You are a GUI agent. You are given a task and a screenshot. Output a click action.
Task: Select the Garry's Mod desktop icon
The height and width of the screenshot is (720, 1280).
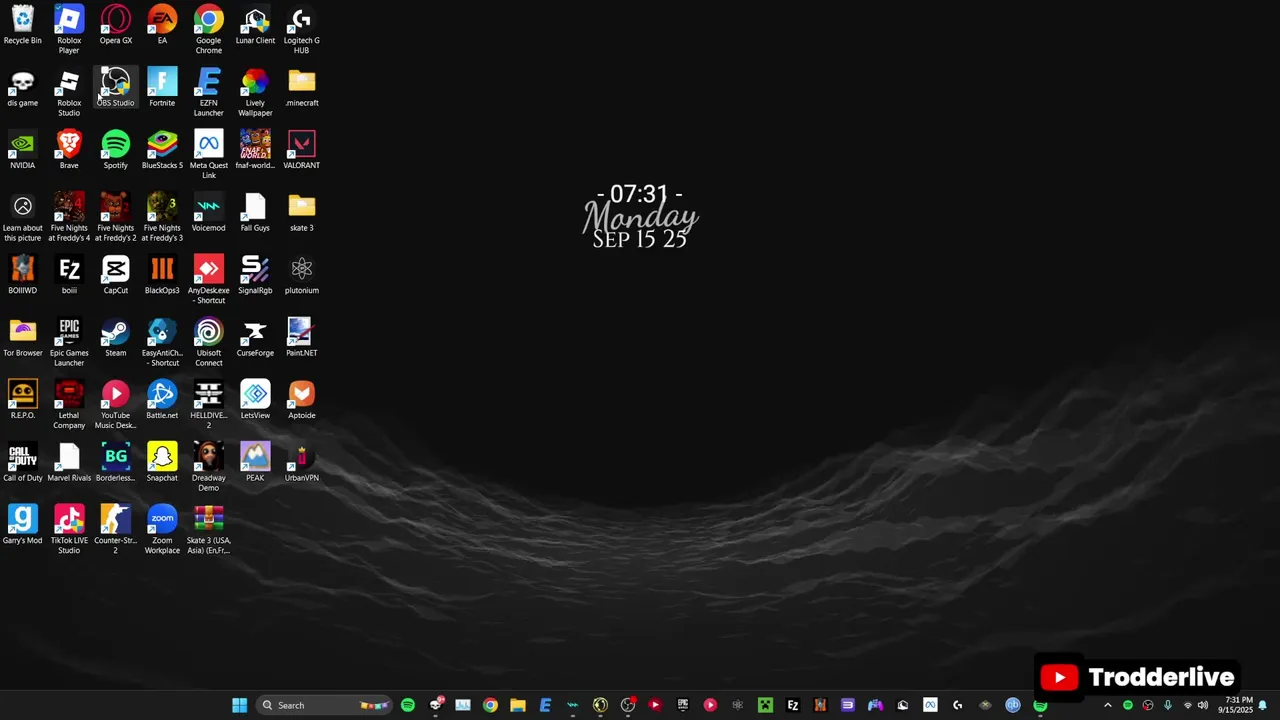pyautogui.click(x=22, y=526)
